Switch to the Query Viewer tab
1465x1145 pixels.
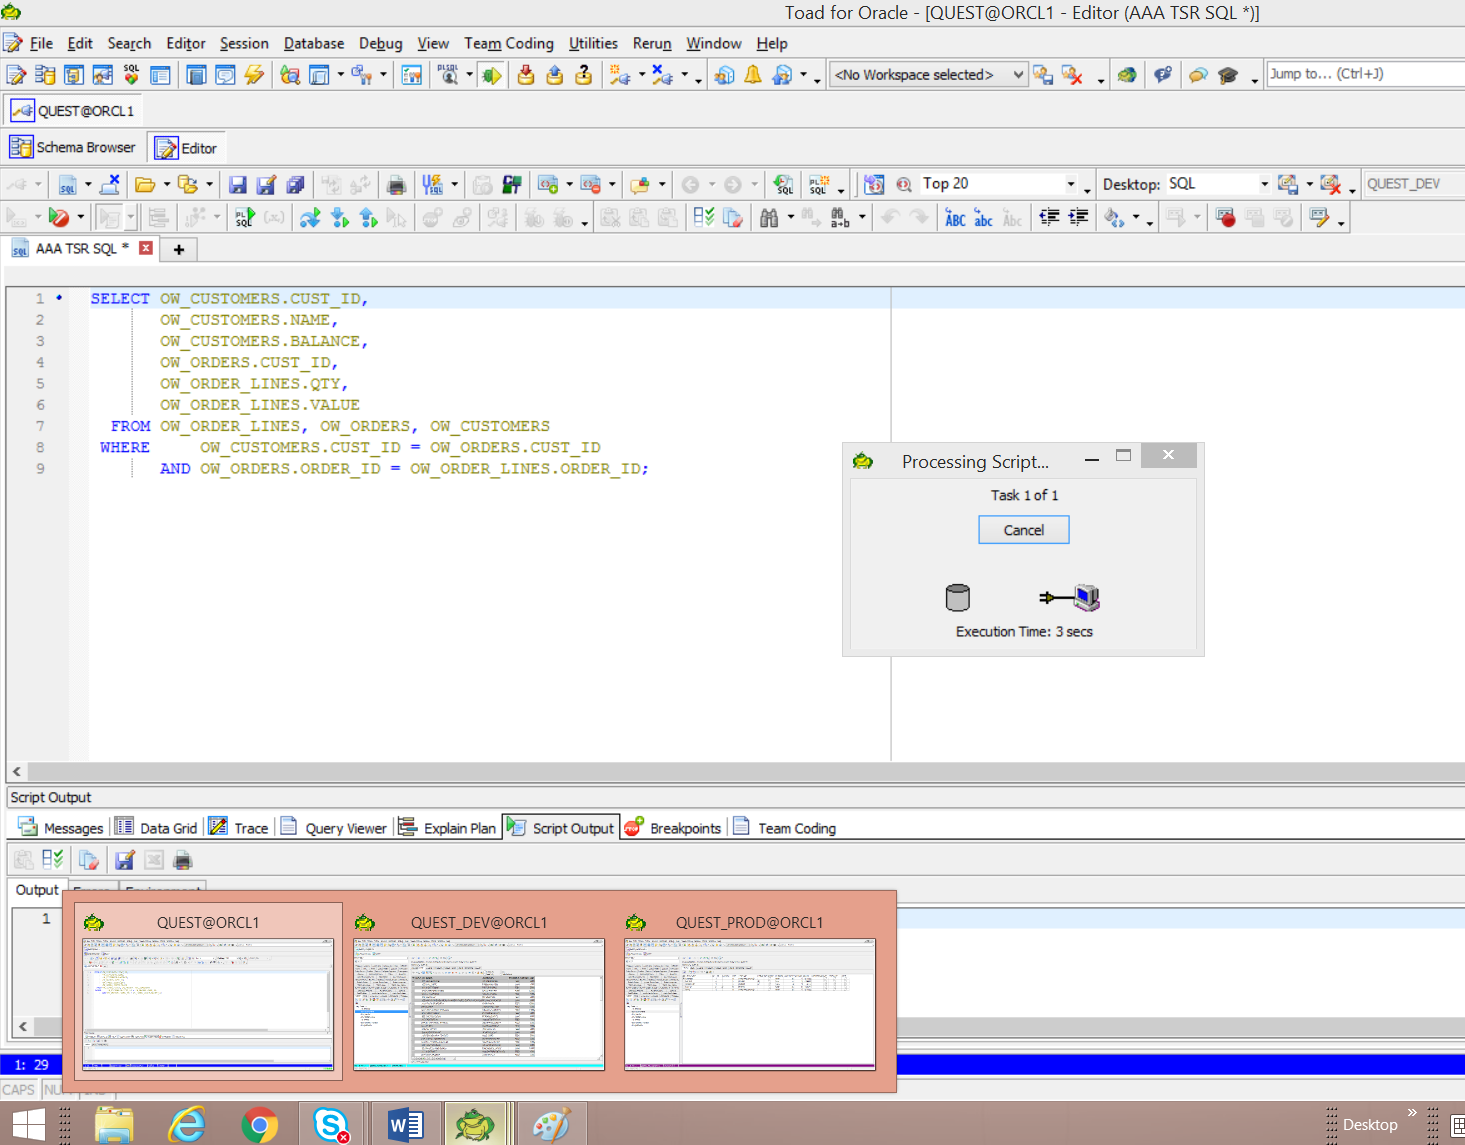[x=334, y=828]
